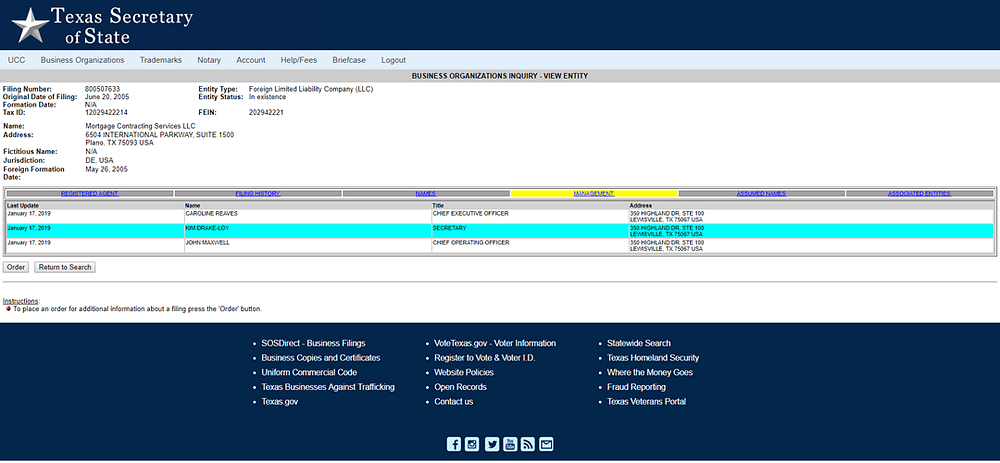Click the Return to Search button

point(65,267)
